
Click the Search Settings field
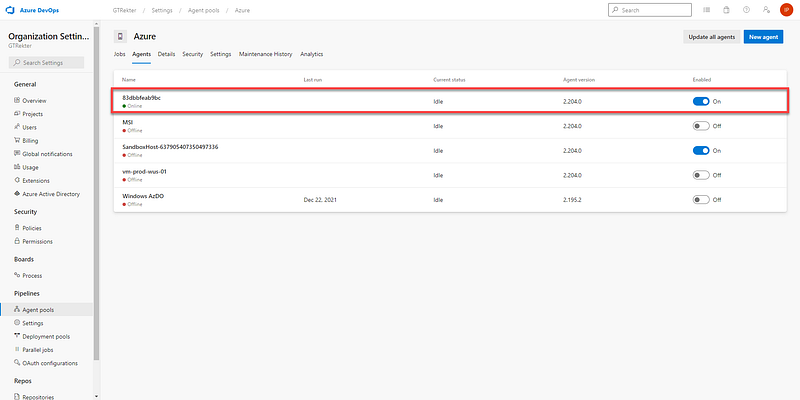pyautogui.click(x=46, y=63)
